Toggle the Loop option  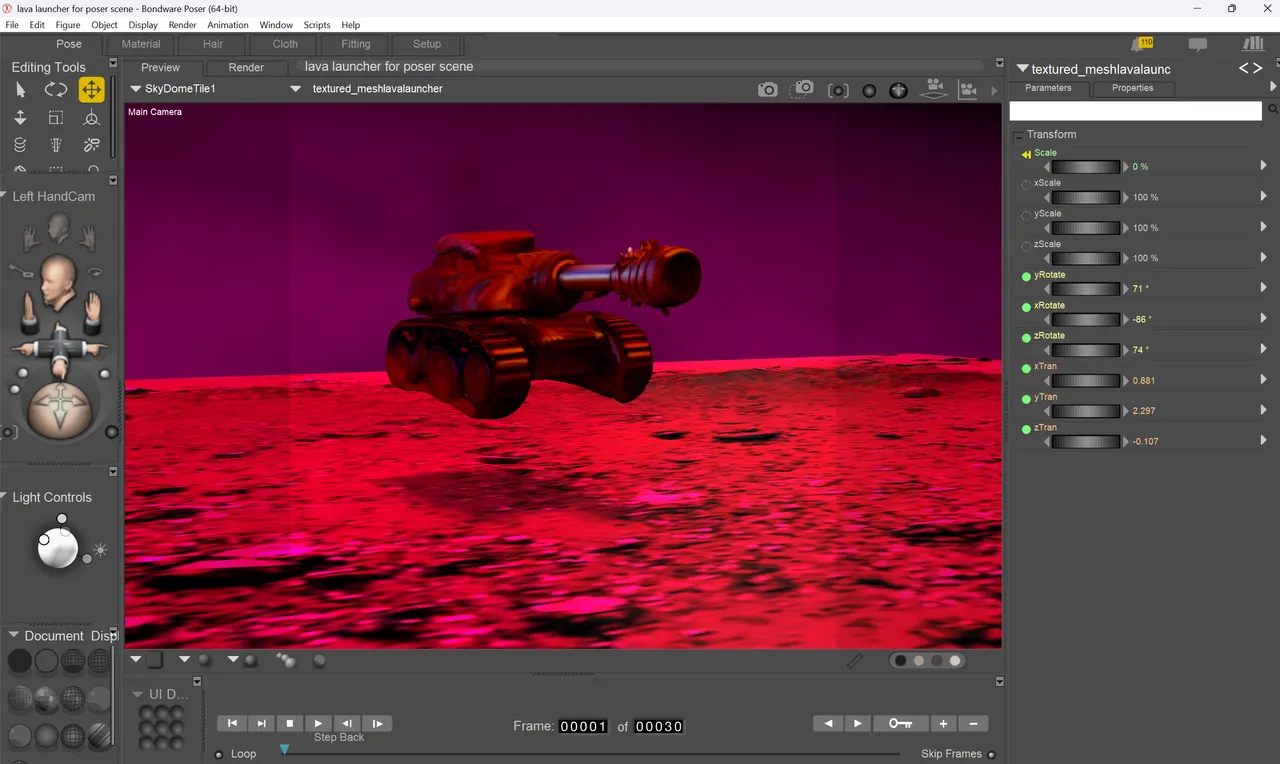pos(219,754)
